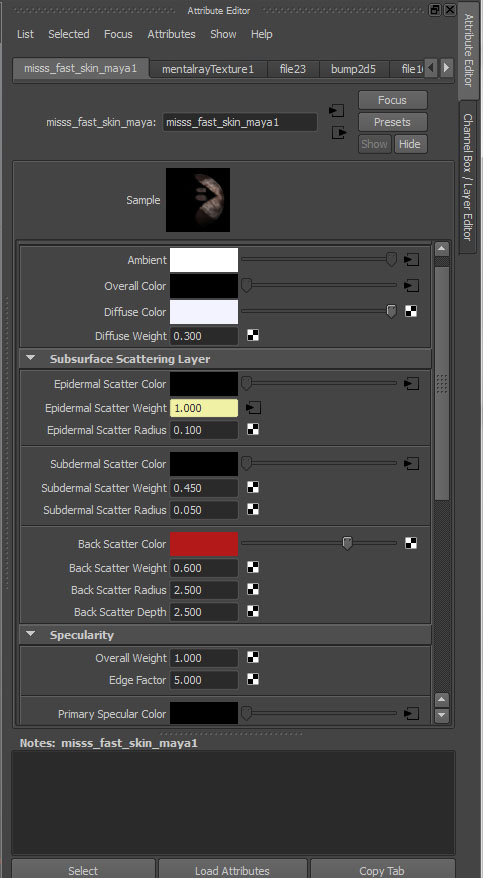
Task: Switch to the bump2d5 tab
Action: [x=353, y=69]
